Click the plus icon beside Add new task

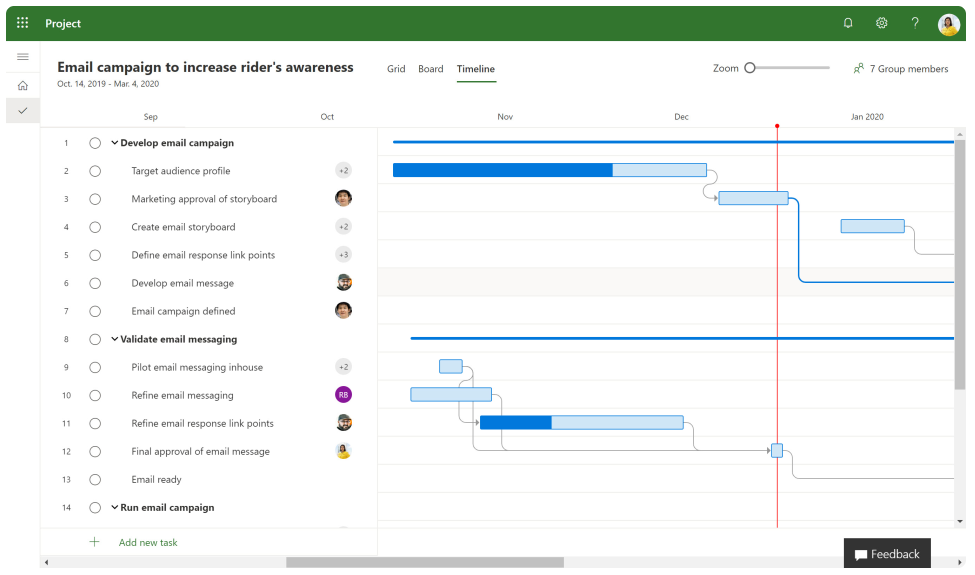[94, 542]
